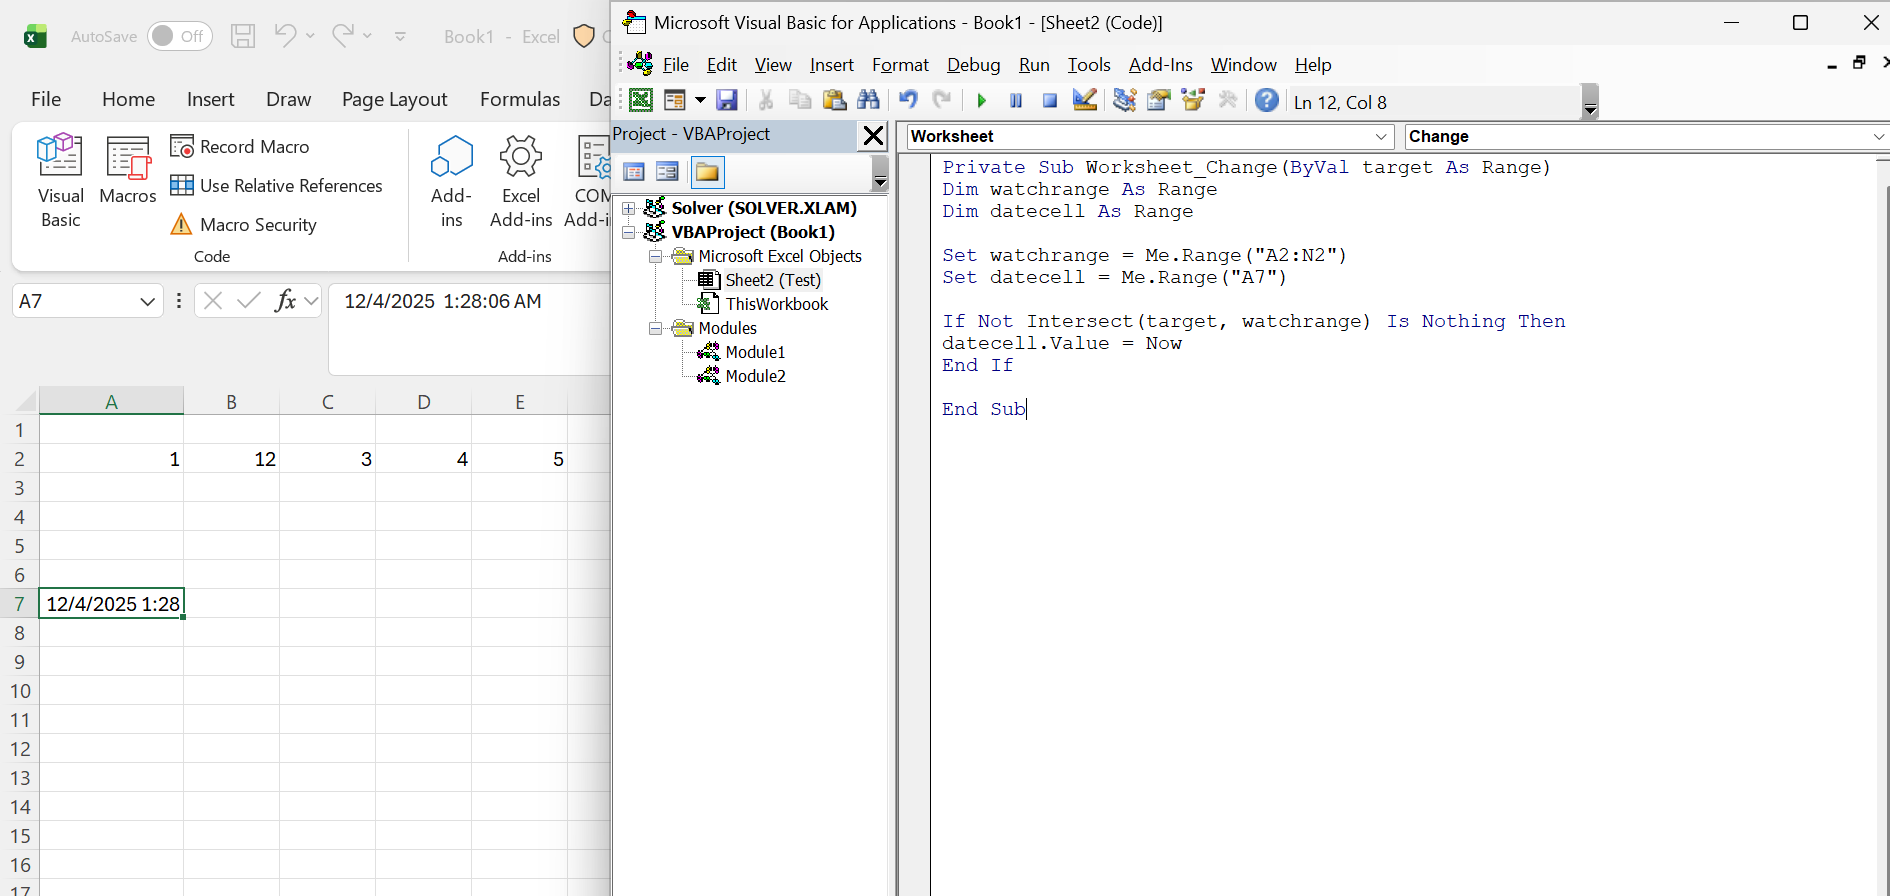Click the Undo arrow in the VBA toolbar

(x=908, y=100)
